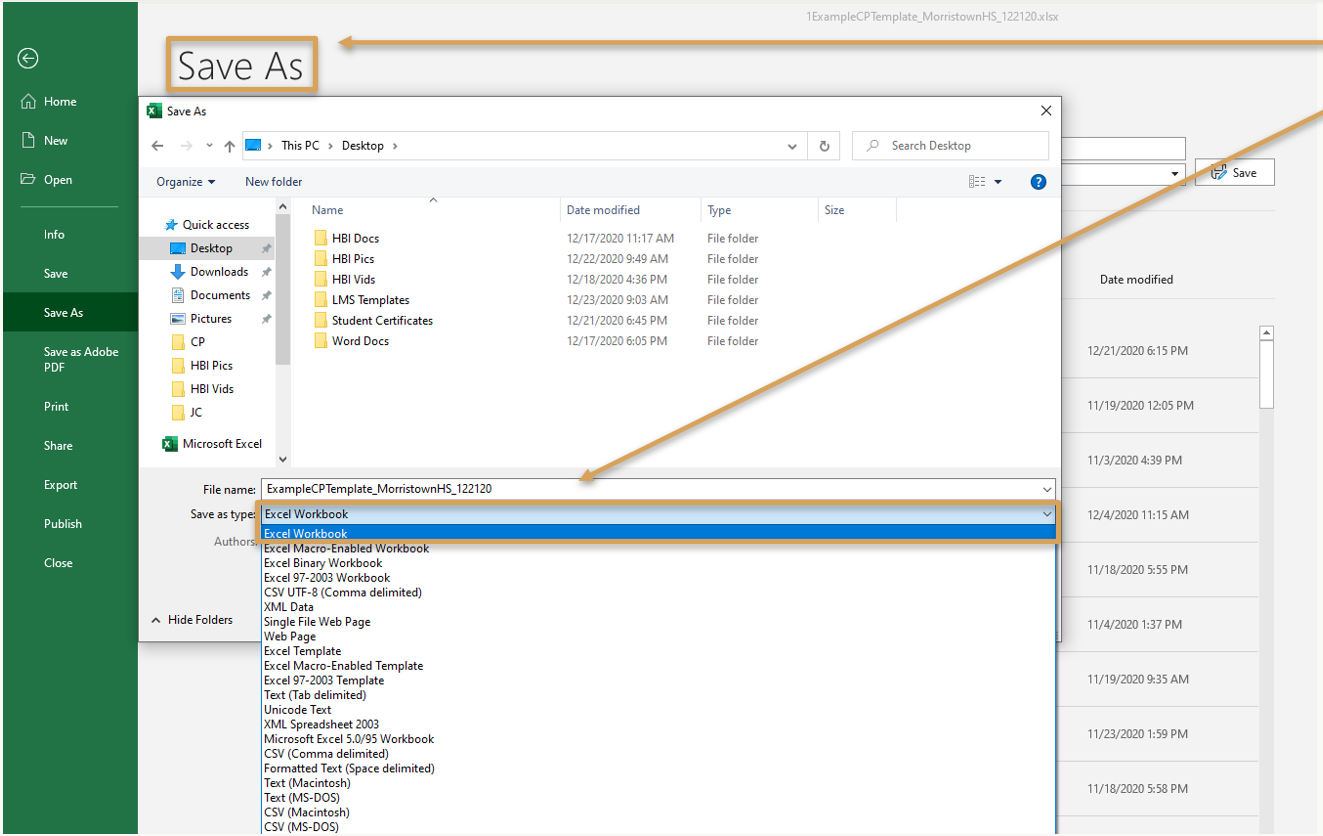Sort files by Date modified column
The image size is (1323, 836).
pyautogui.click(x=603, y=210)
